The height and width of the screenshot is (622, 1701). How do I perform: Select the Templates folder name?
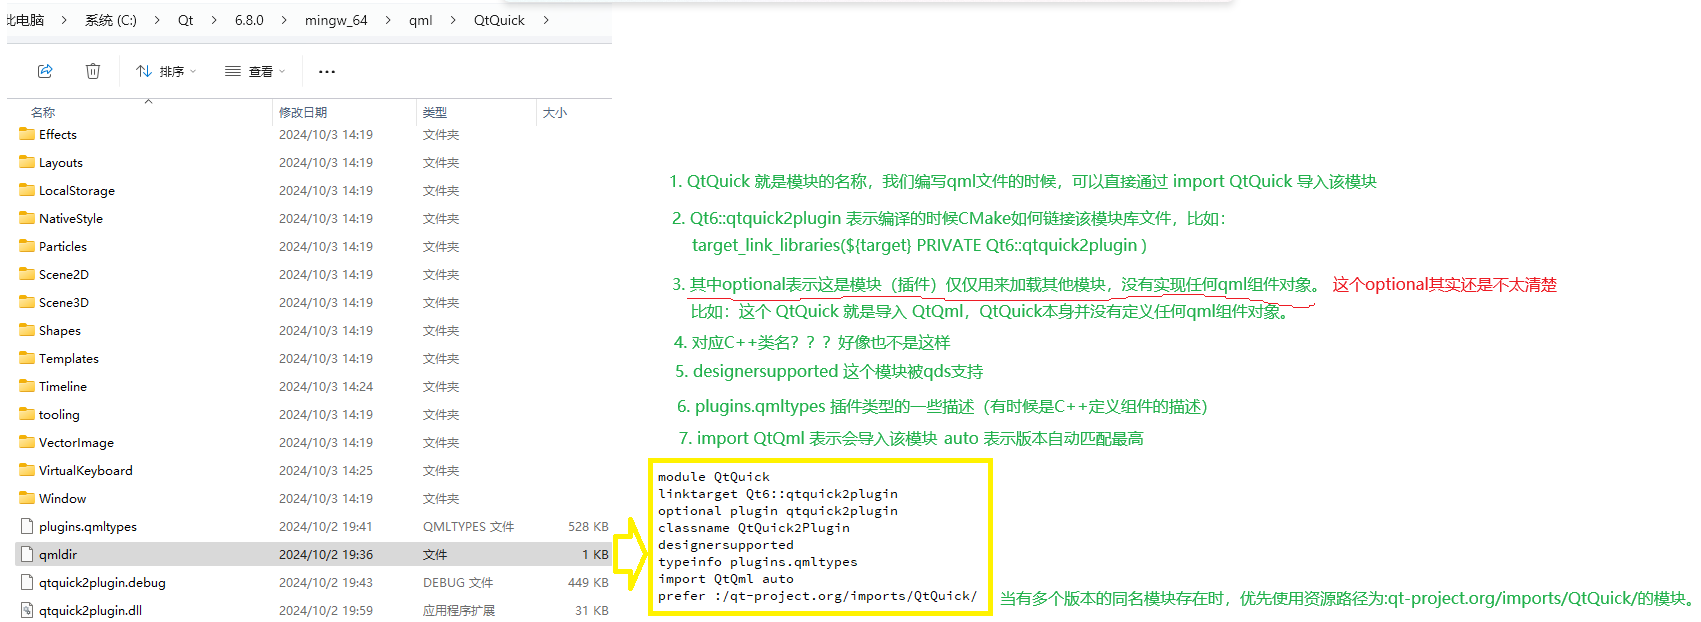pos(69,358)
